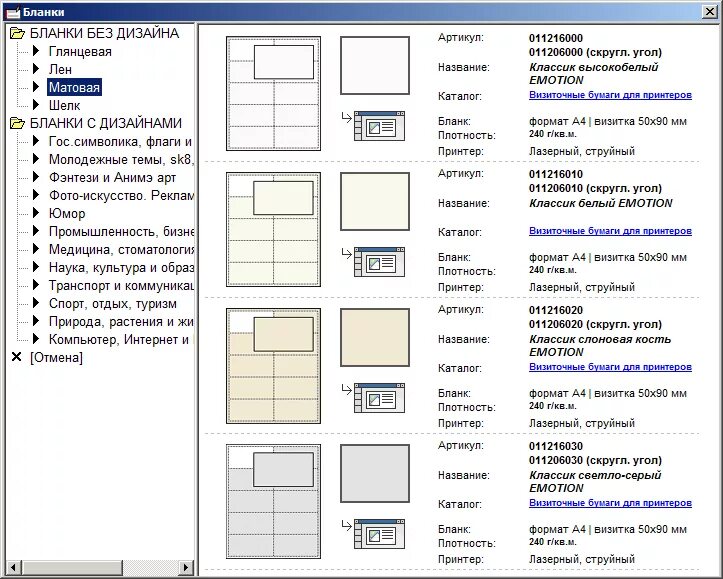Click the БЛАНКИ С ДИЗАЙНАМИ folder icon

[x=17, y=123]
